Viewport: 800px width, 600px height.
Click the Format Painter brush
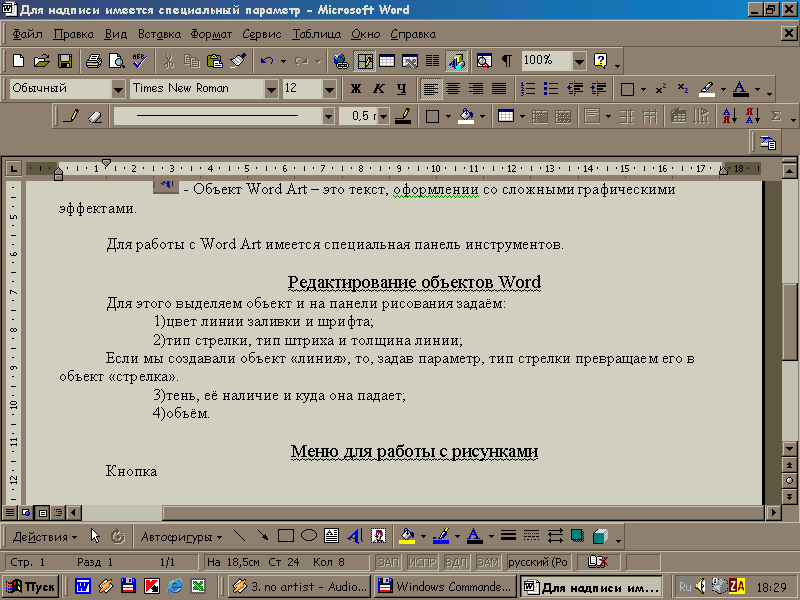coord(237,61)
